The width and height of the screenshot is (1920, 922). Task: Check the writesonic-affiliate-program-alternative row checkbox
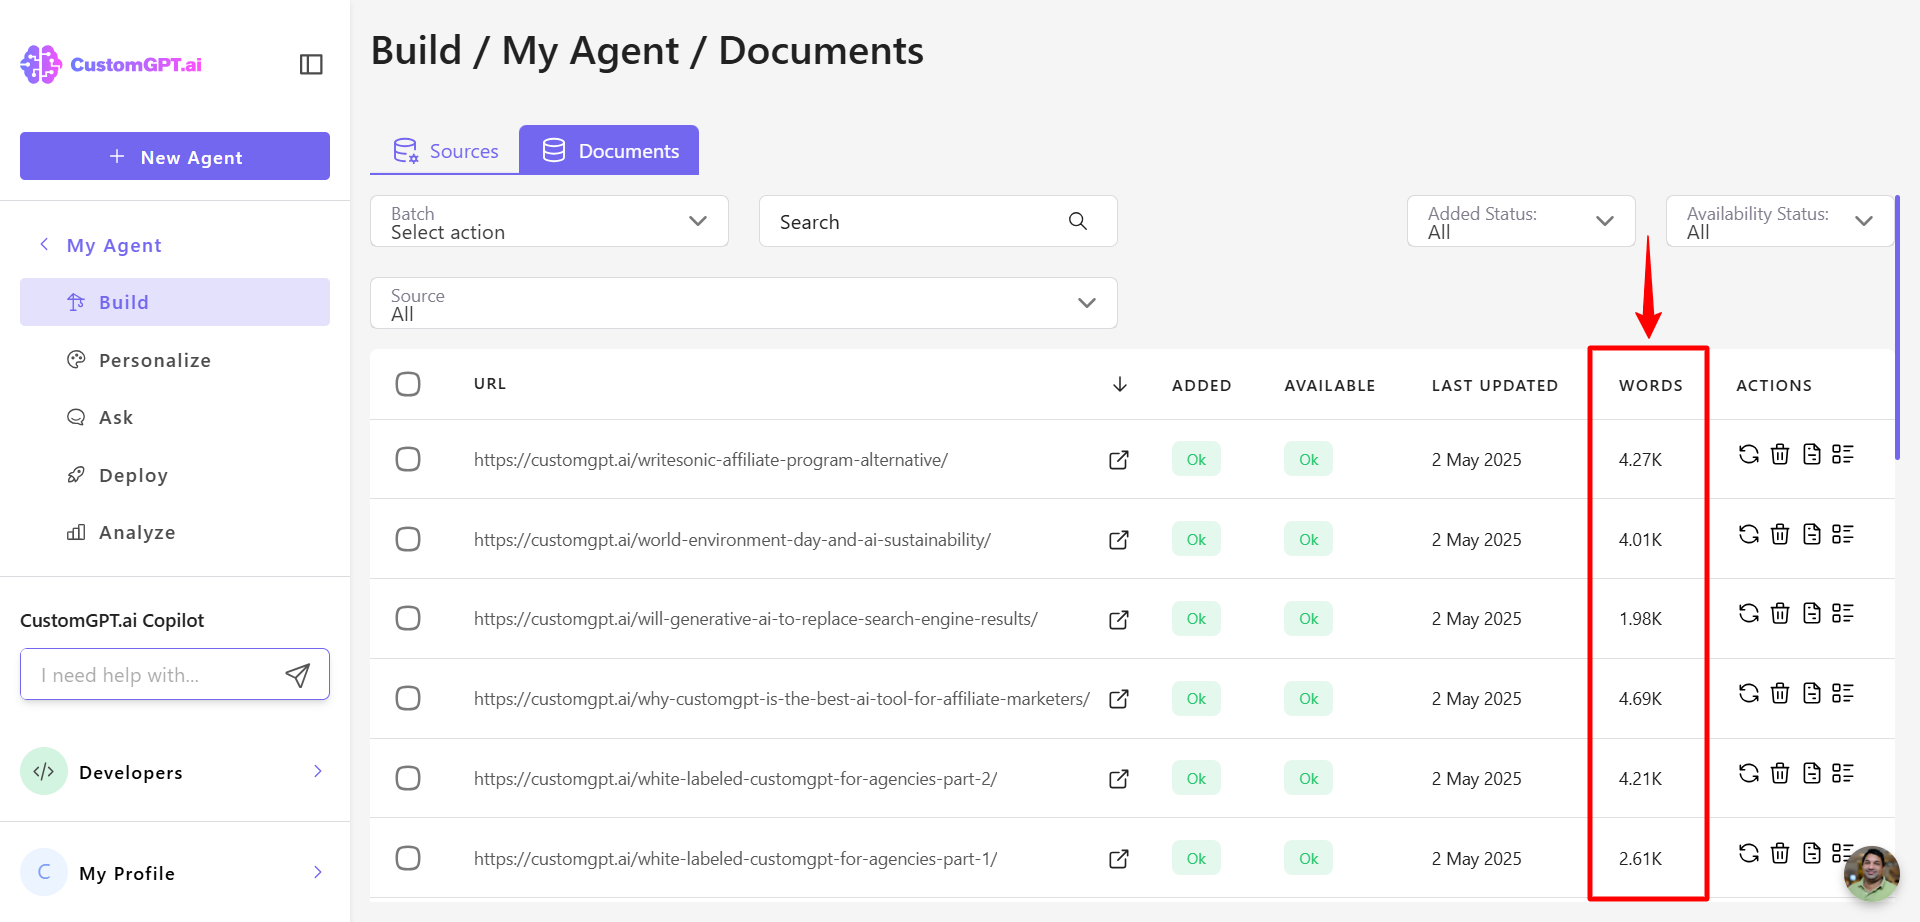click(408, 459)
